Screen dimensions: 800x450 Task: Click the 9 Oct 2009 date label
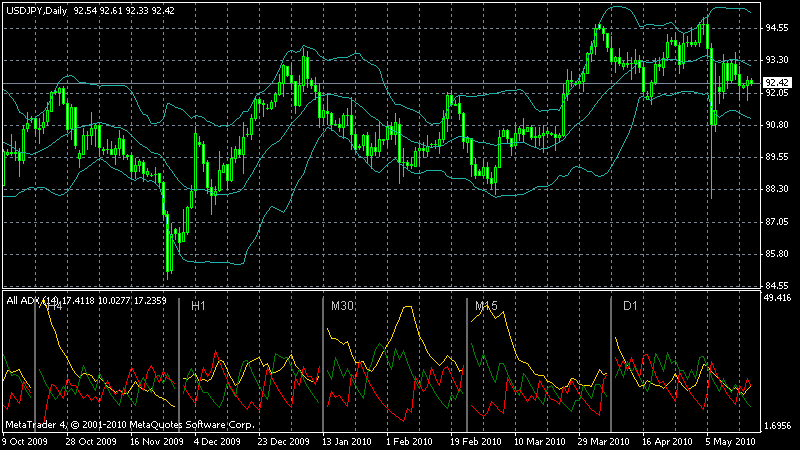pyautogui.click(x=24, y=441)
